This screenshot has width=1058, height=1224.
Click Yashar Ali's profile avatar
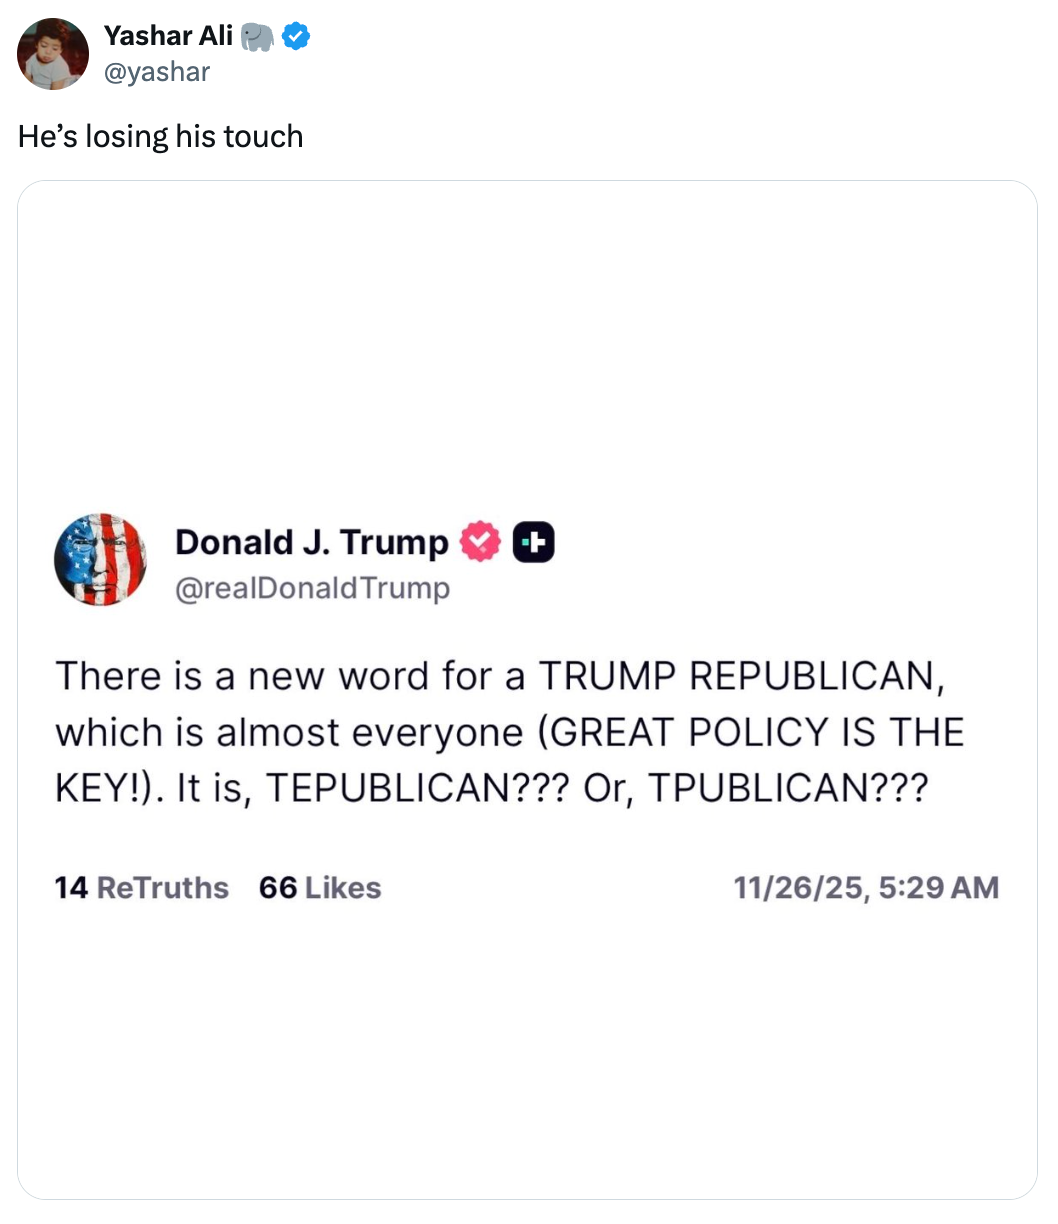53,54
